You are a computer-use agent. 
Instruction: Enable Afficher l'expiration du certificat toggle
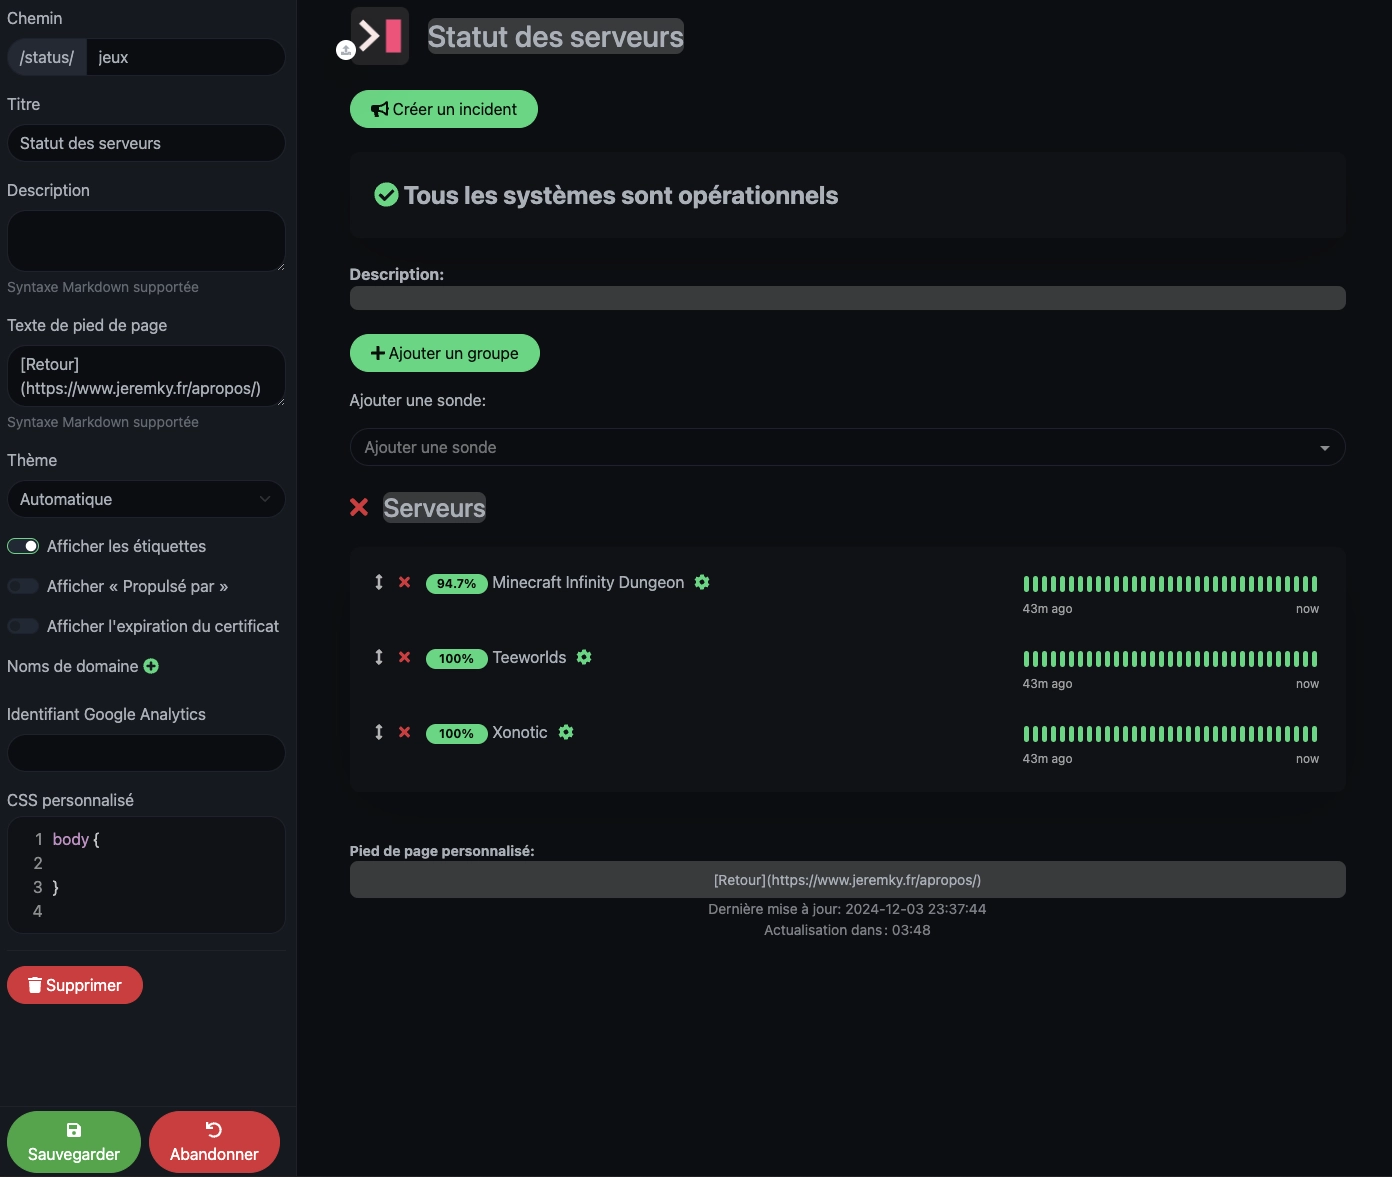click(x=23, y=626)
